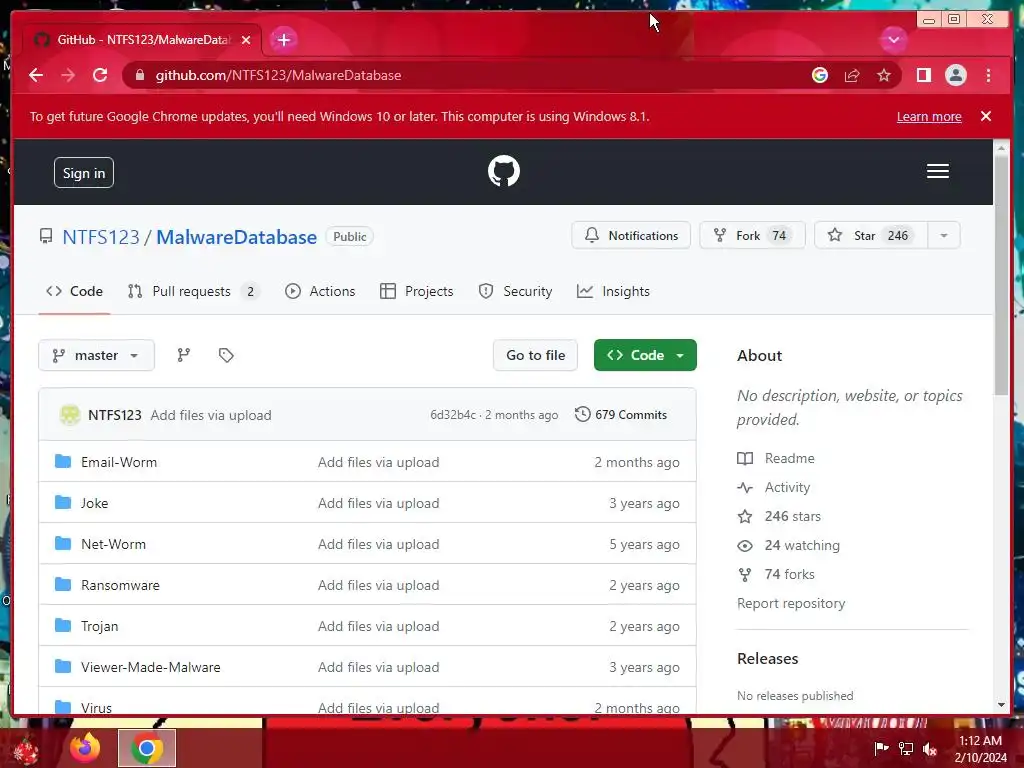Image resolution: width=1024 pixels, height=768 pixels.
Task: Open the GitHub hamburger menu
Action: pos(937,171)
